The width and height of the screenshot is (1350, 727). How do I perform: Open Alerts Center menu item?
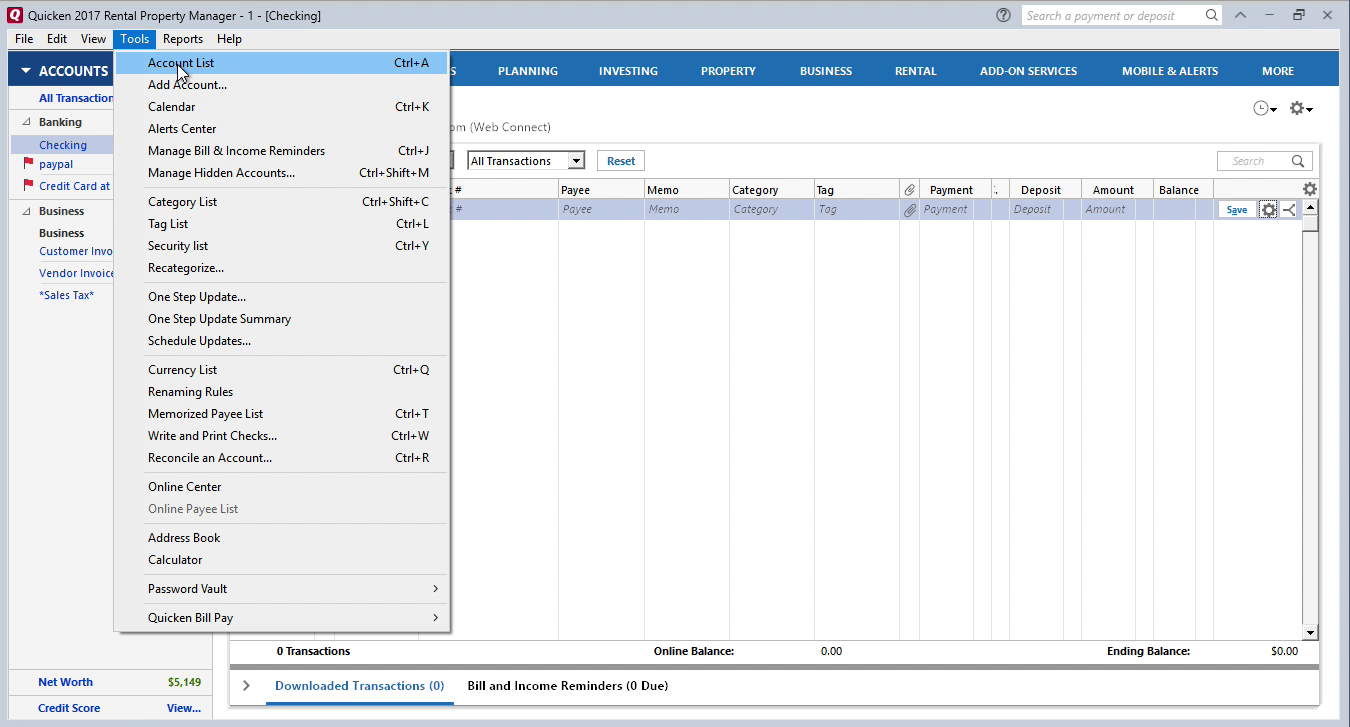point(281,129)
